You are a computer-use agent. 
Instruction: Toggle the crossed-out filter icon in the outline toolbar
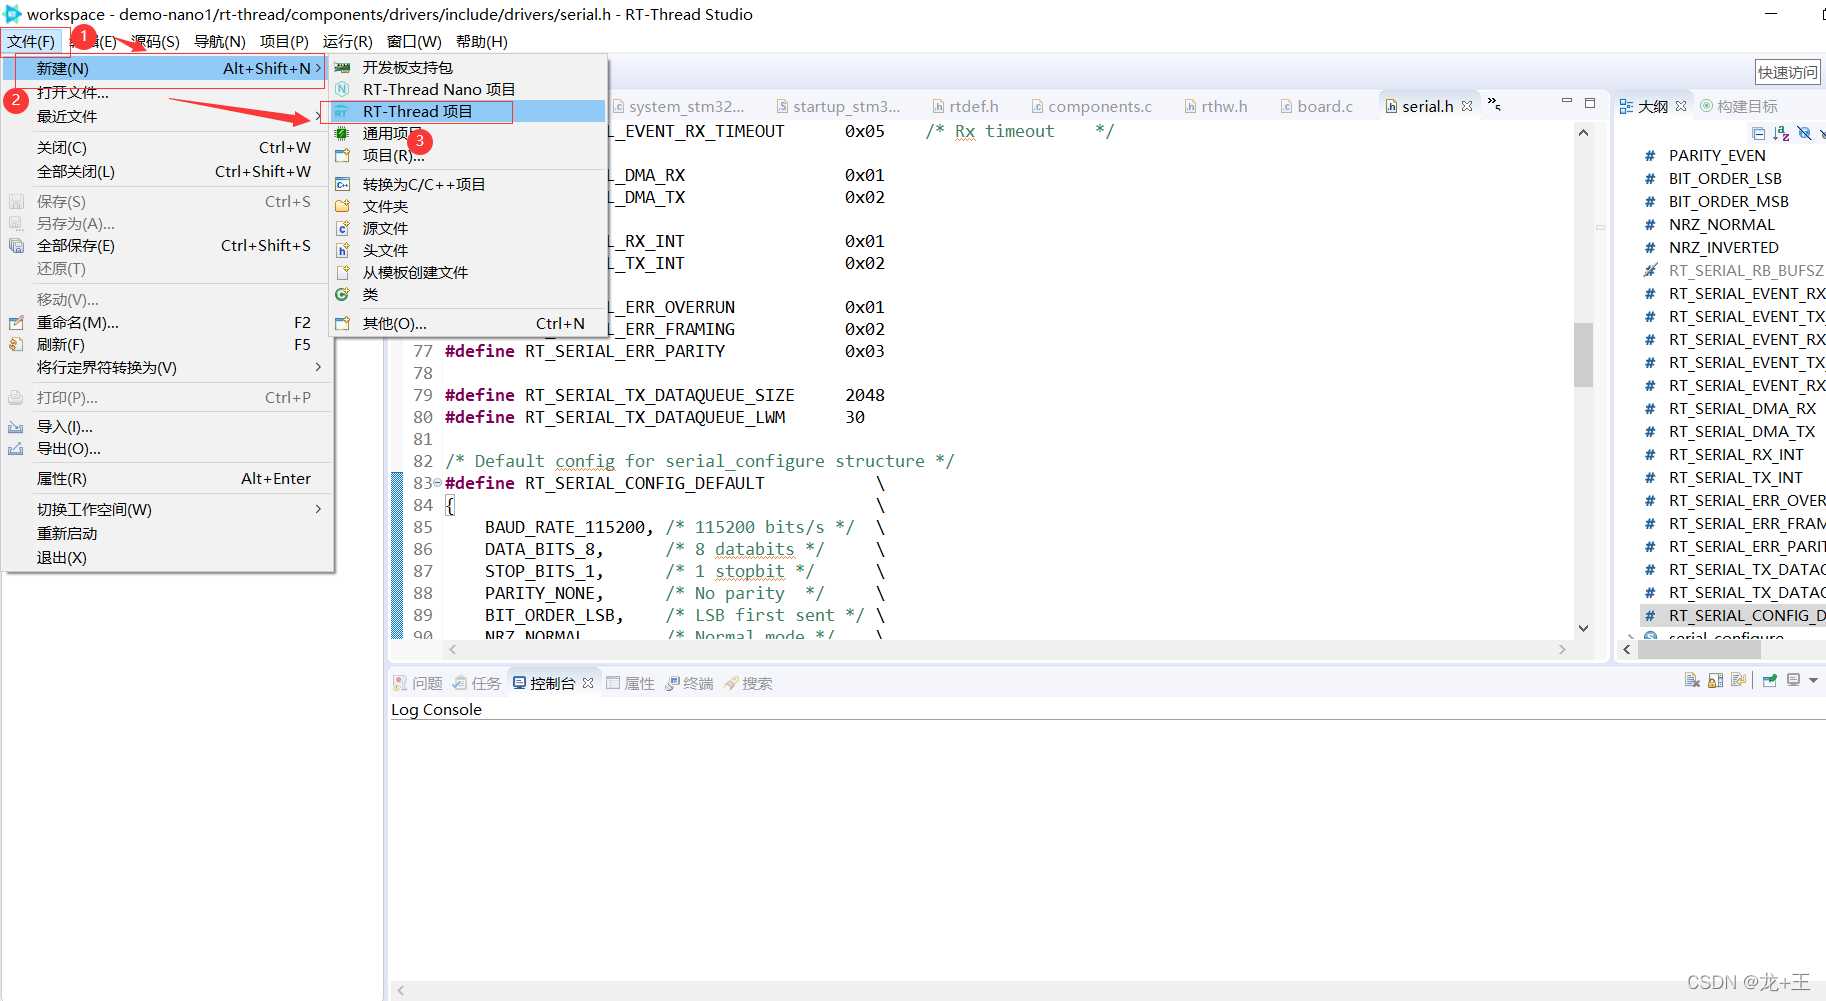click(1804, 133)
